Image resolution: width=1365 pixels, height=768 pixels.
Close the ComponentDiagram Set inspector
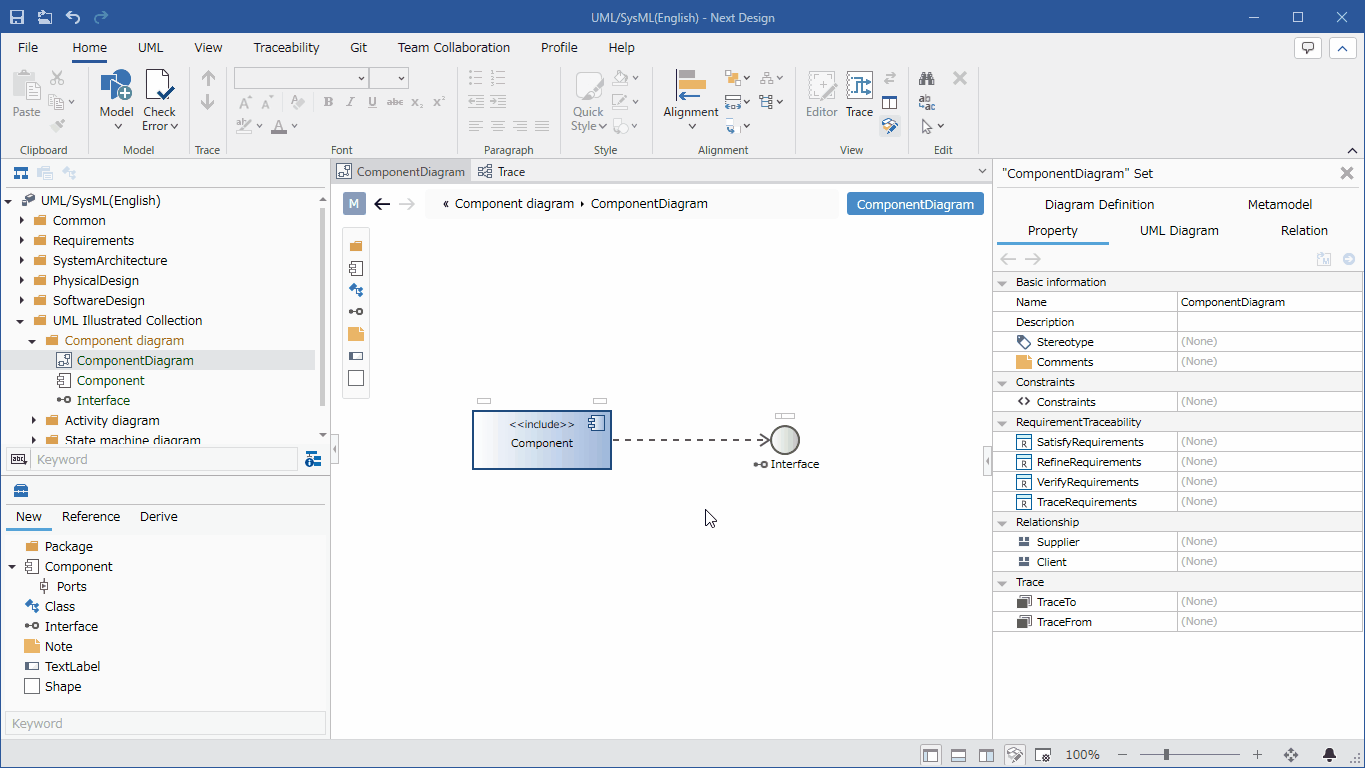point(1347,173)
